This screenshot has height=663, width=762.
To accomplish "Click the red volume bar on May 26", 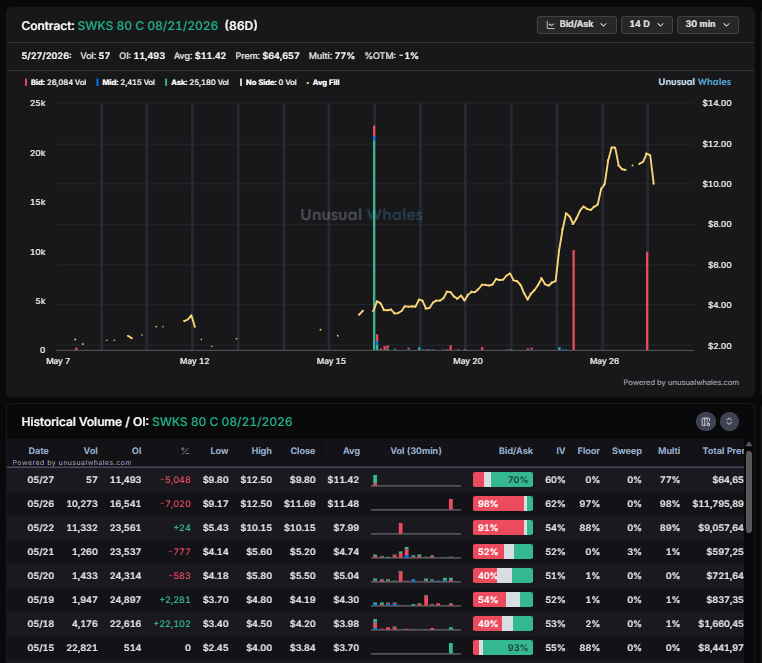I will point(647,300).
